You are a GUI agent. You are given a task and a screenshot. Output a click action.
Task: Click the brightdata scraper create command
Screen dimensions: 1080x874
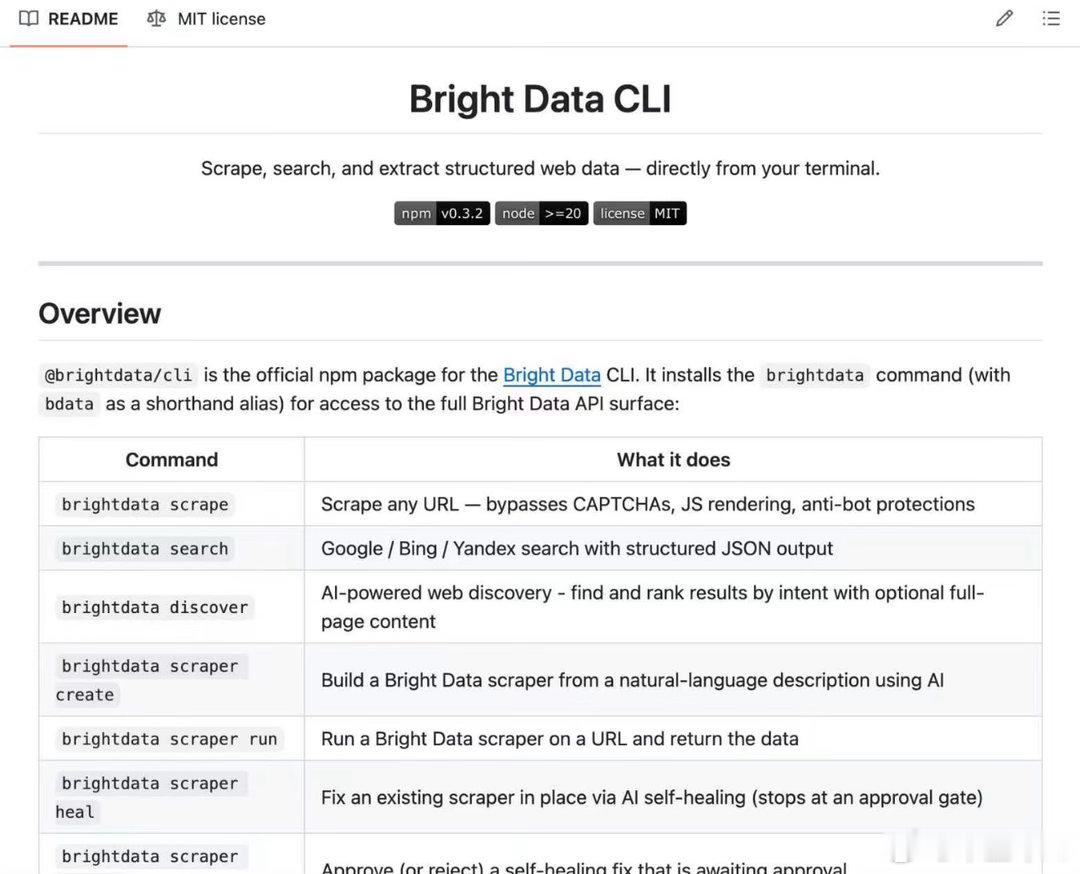click(x=151, y=680)
